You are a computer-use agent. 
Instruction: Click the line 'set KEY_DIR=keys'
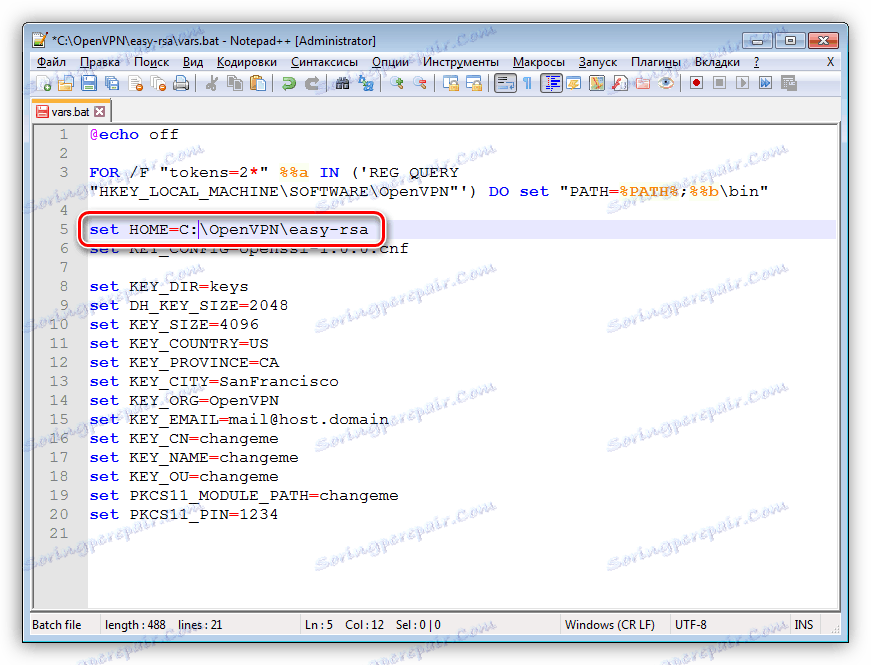pos(169,287)
